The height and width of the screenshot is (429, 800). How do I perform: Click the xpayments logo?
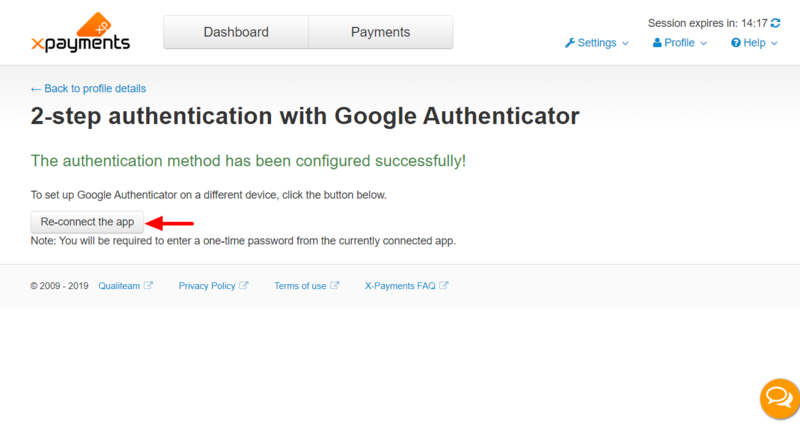[81, 32]
